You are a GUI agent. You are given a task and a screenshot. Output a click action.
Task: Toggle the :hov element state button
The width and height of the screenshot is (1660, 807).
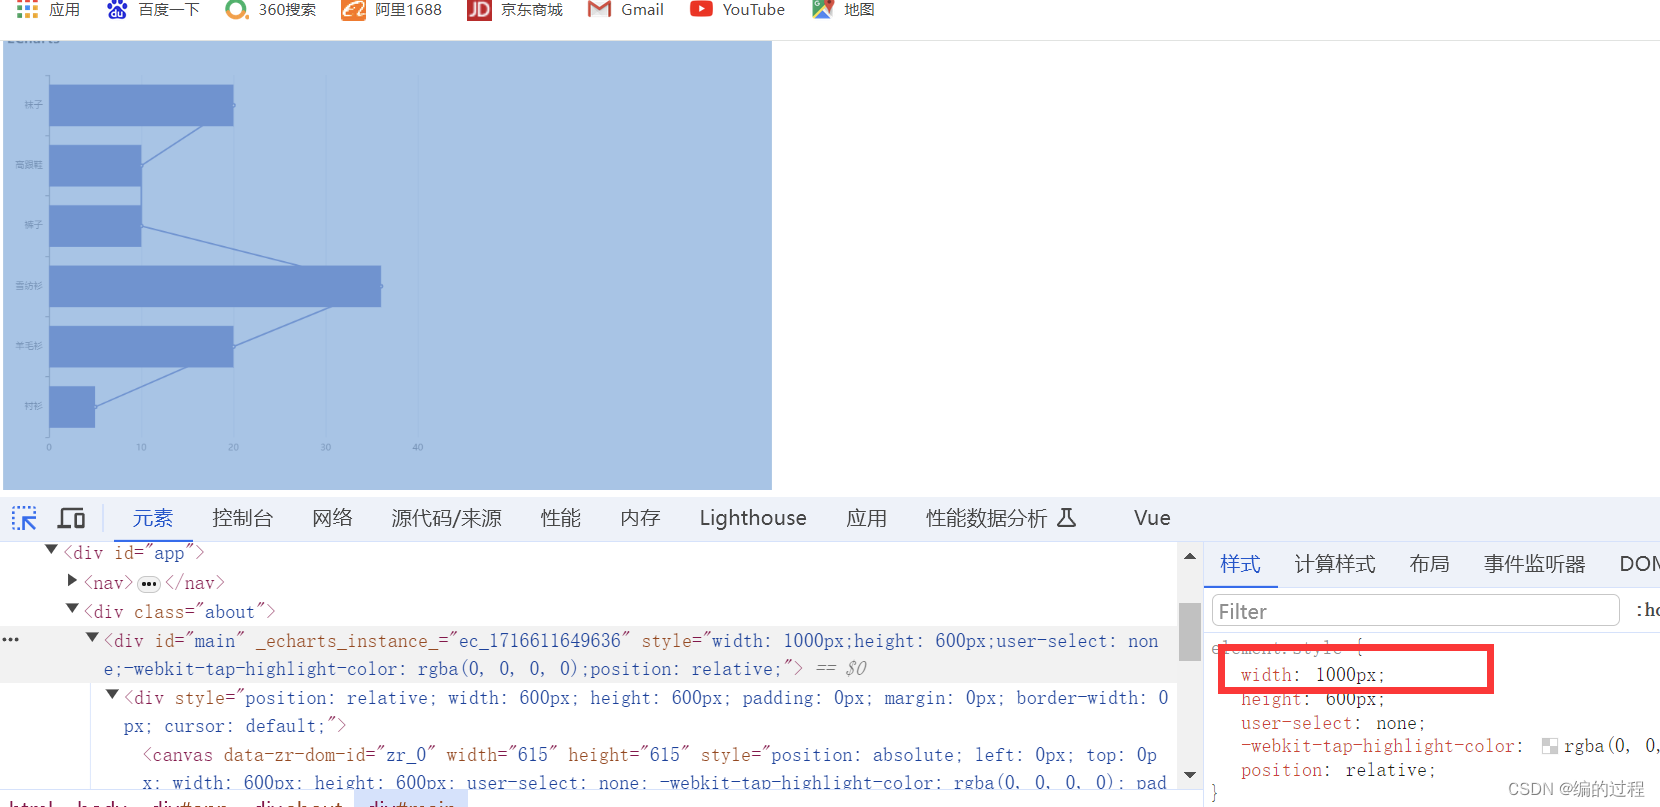1648,610
